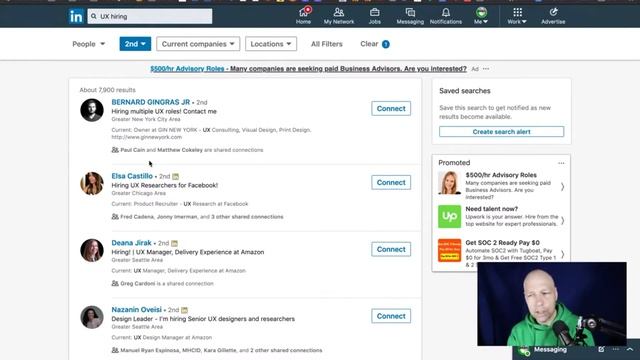Click chevron next to Upwork ad
The width and height of the screenshot is (640, 360).
[x=562, y=220]
